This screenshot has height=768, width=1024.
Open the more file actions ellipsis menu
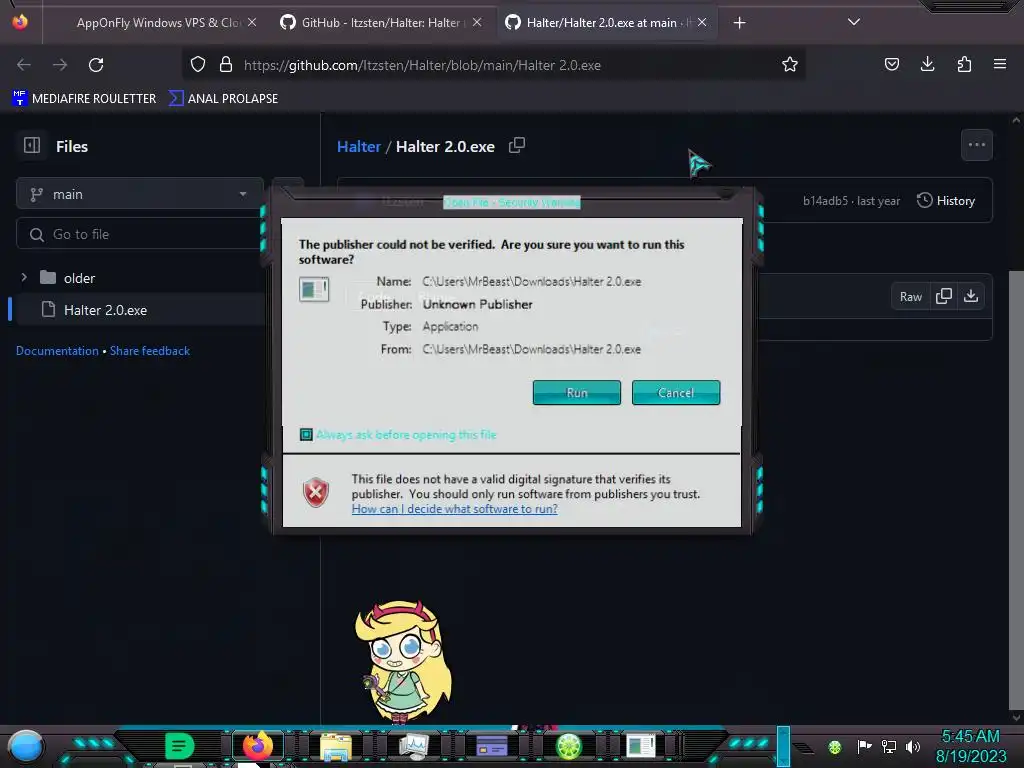(x=977, y=145)
